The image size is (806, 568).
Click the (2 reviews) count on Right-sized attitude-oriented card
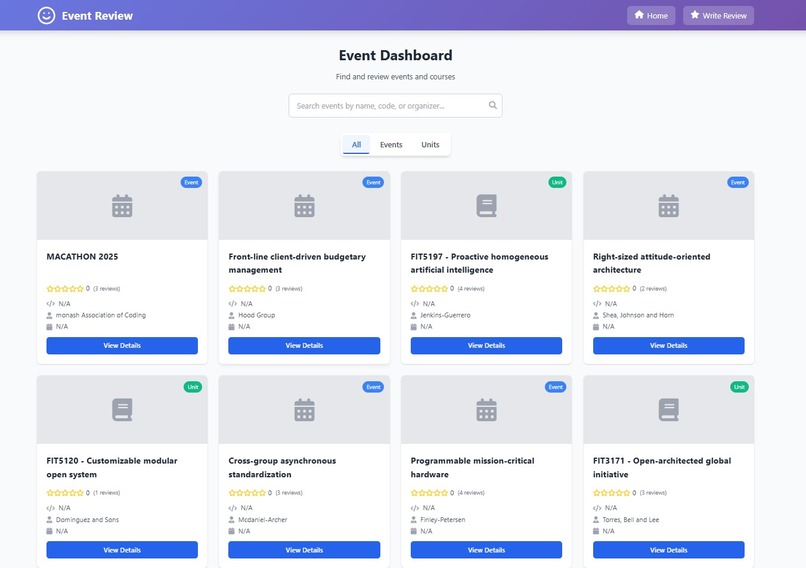[653, 289]
